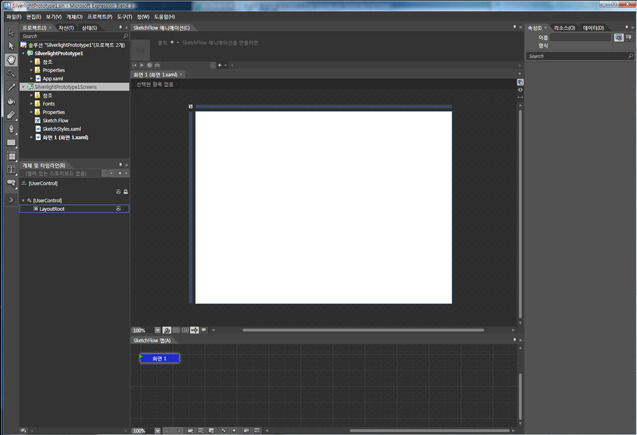Open the 도움말(H) menu
637x435 pixels.
(165, 17)
